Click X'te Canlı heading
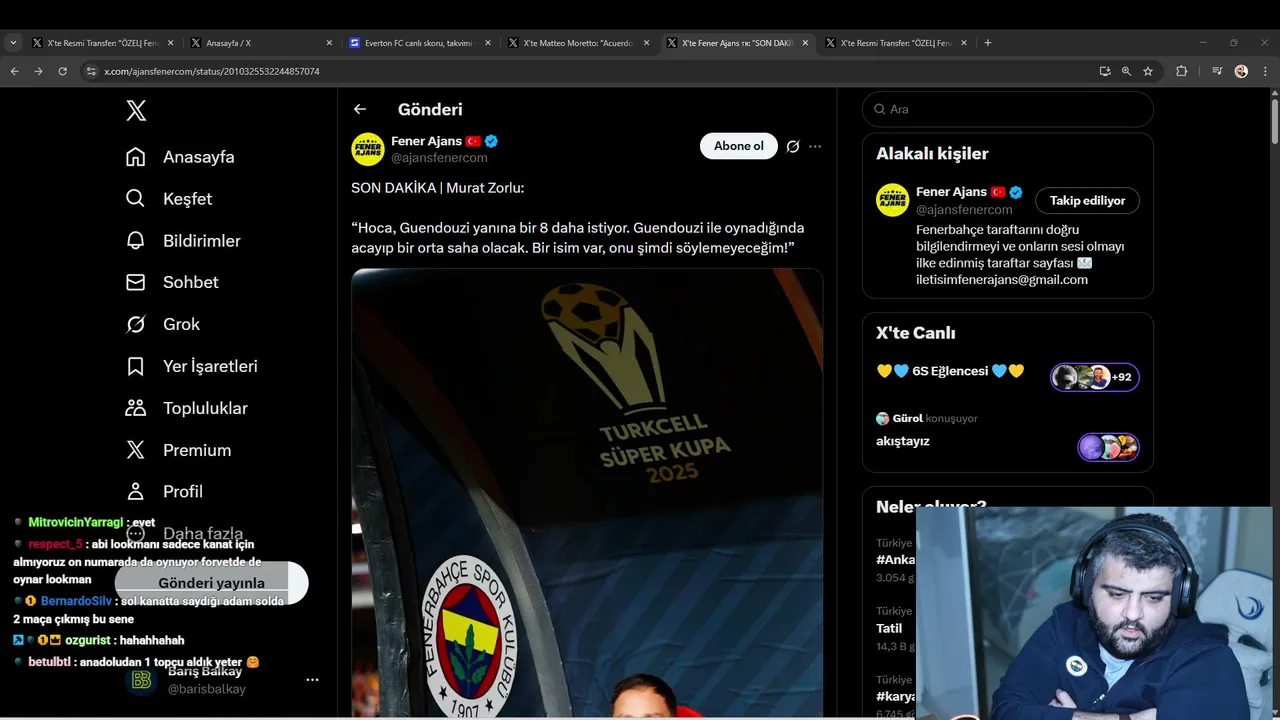 pos(915,333)
